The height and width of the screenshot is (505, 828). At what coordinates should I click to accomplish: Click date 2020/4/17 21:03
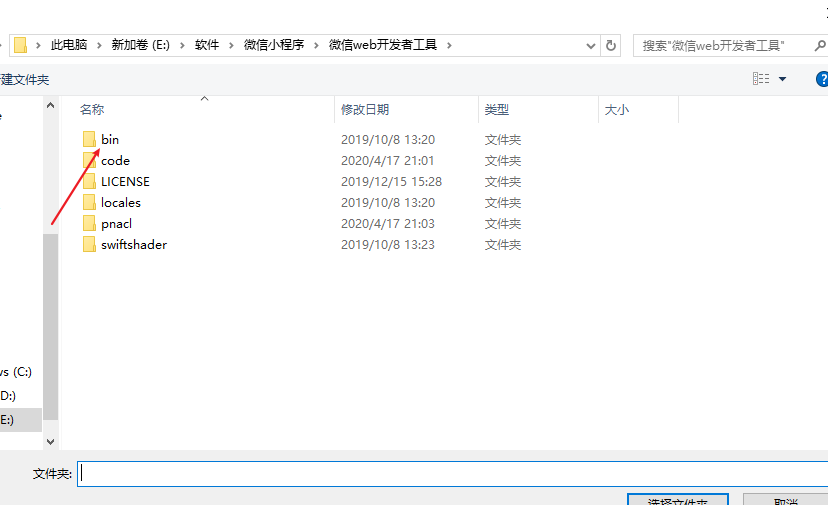[388, 223]
